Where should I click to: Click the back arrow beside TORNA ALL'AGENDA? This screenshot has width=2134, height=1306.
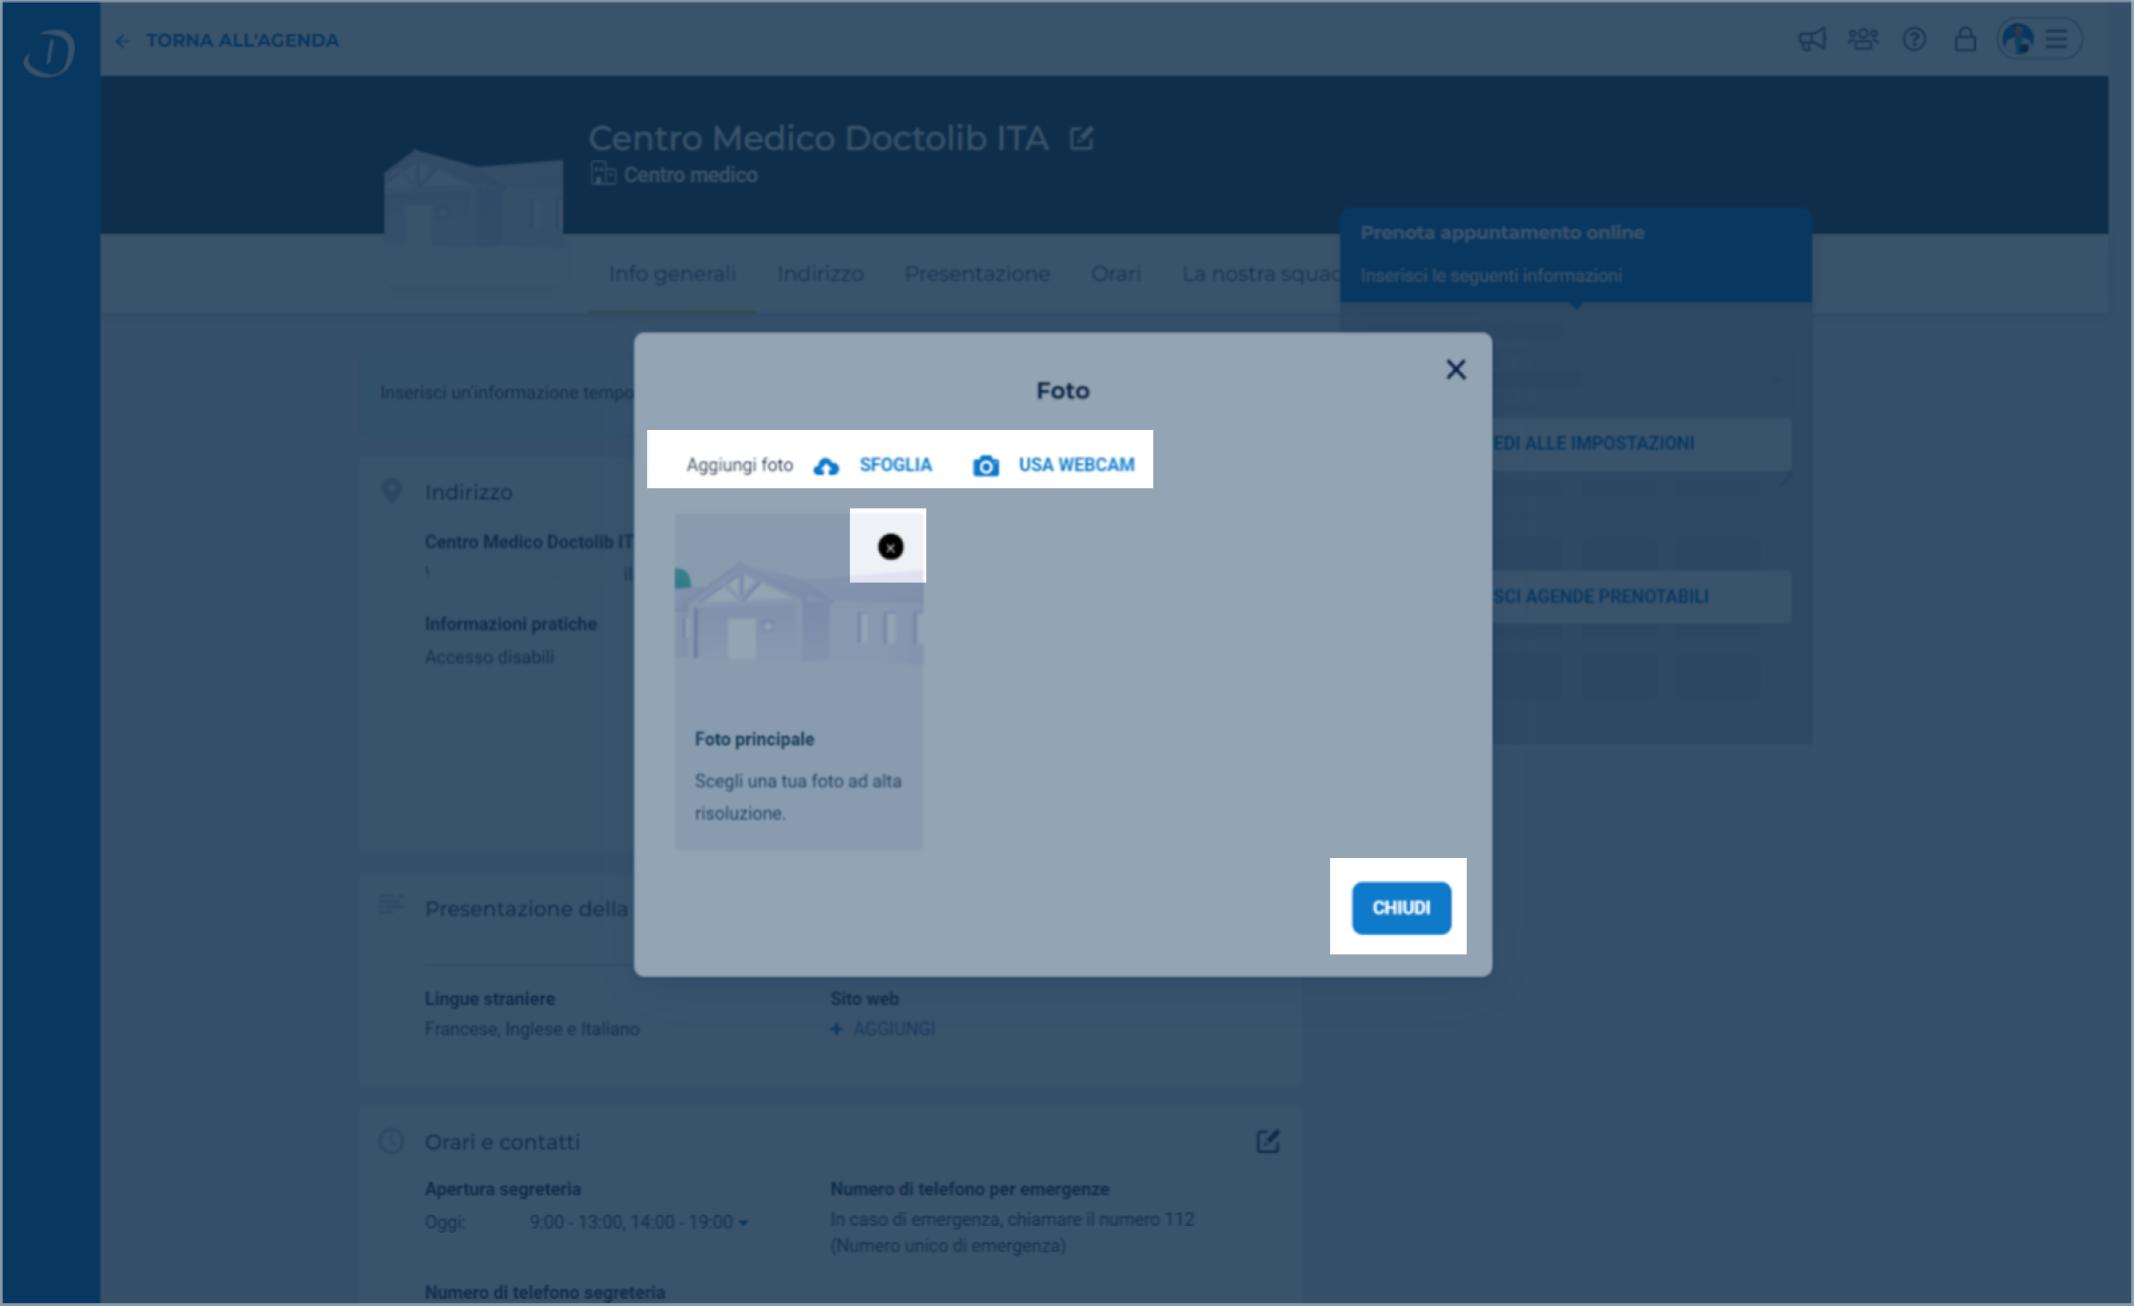point(122,41)
